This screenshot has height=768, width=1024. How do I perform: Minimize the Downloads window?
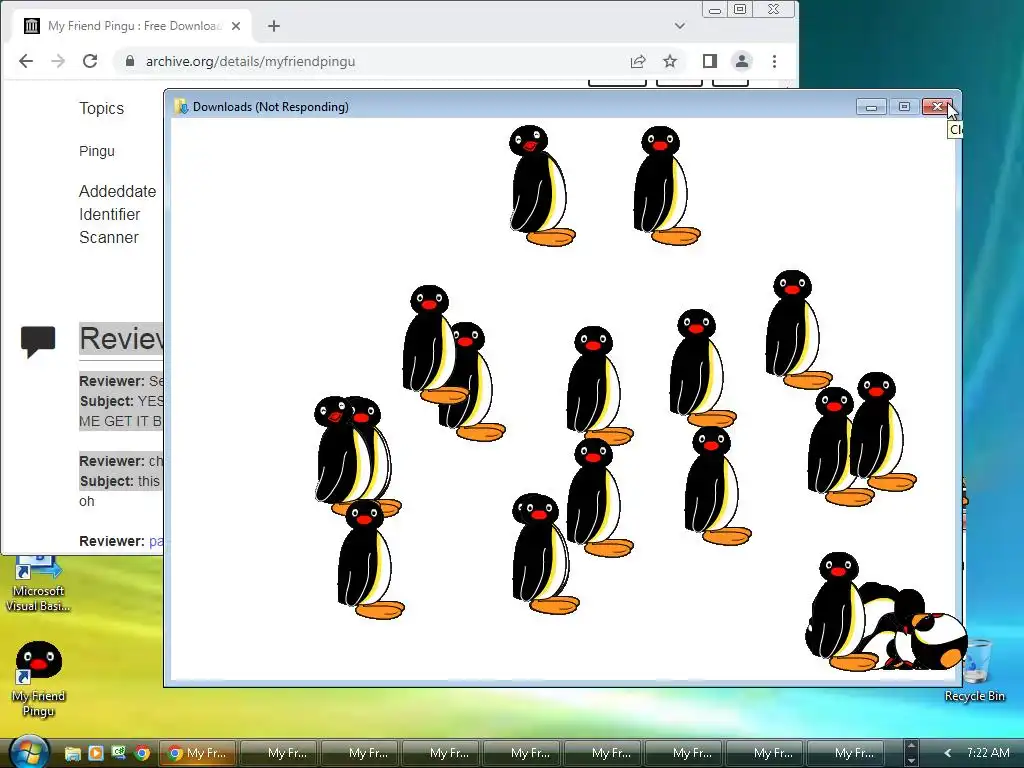(x=871, y=106)
